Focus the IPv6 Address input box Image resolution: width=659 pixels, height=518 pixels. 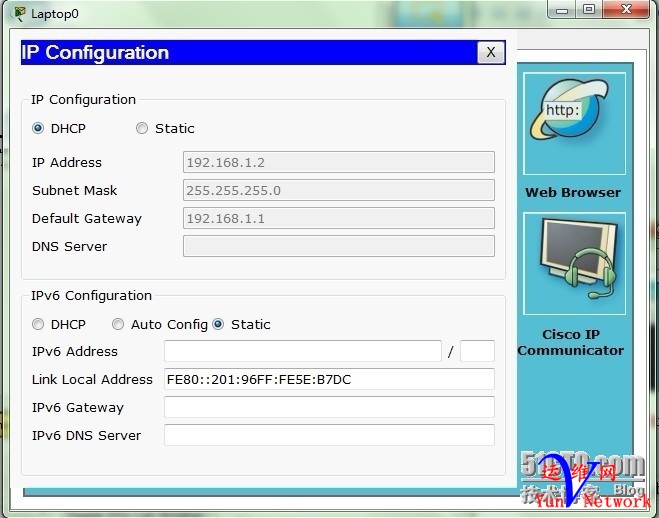[303, 351]
